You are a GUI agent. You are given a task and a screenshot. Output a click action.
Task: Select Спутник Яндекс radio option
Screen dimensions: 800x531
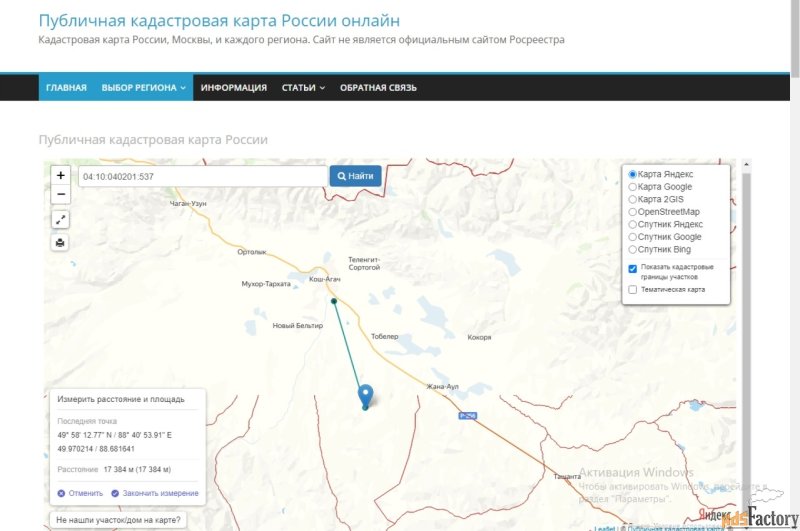(x=633, y=224)
